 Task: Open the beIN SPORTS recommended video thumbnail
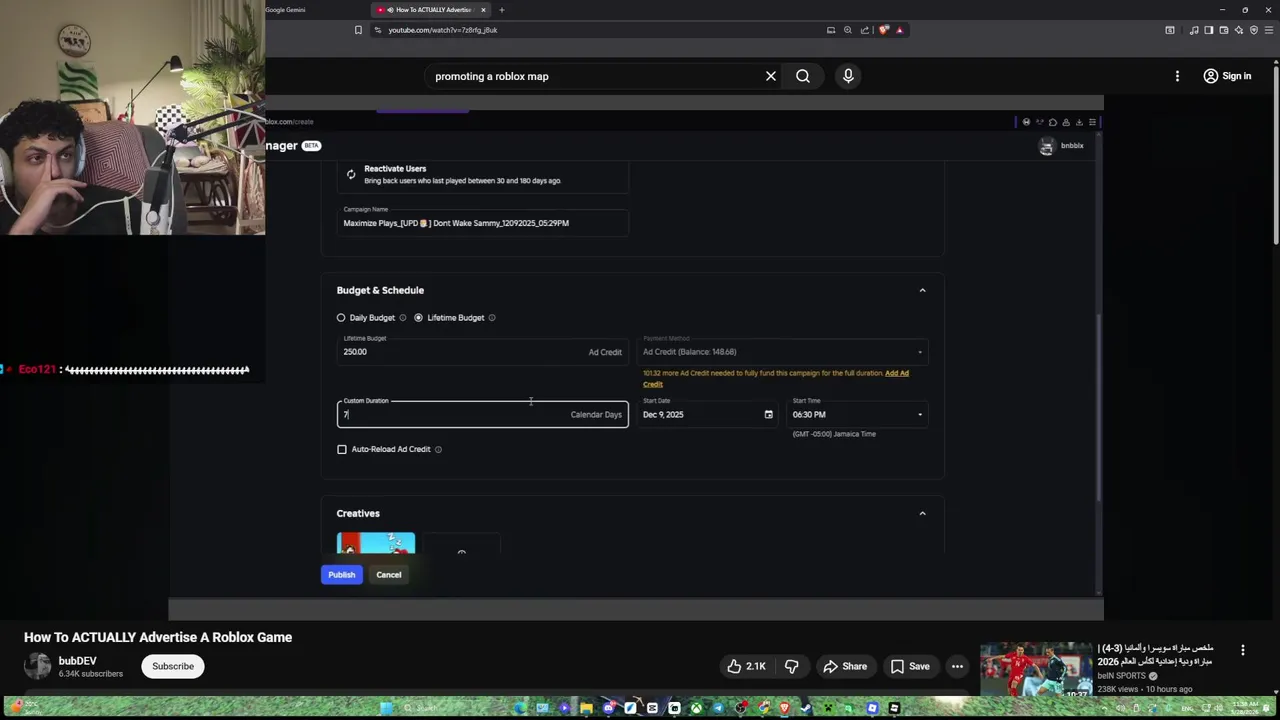coord(1036,671)
